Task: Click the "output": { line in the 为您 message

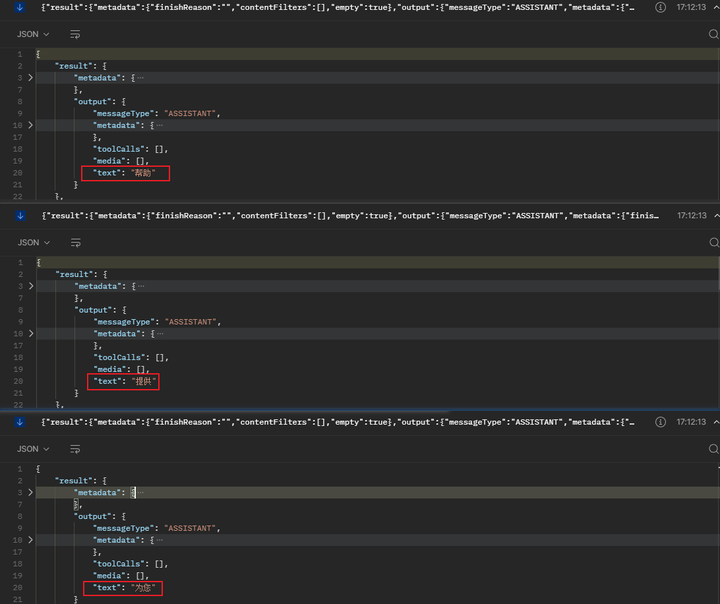Action: click(x=100, y=516)
